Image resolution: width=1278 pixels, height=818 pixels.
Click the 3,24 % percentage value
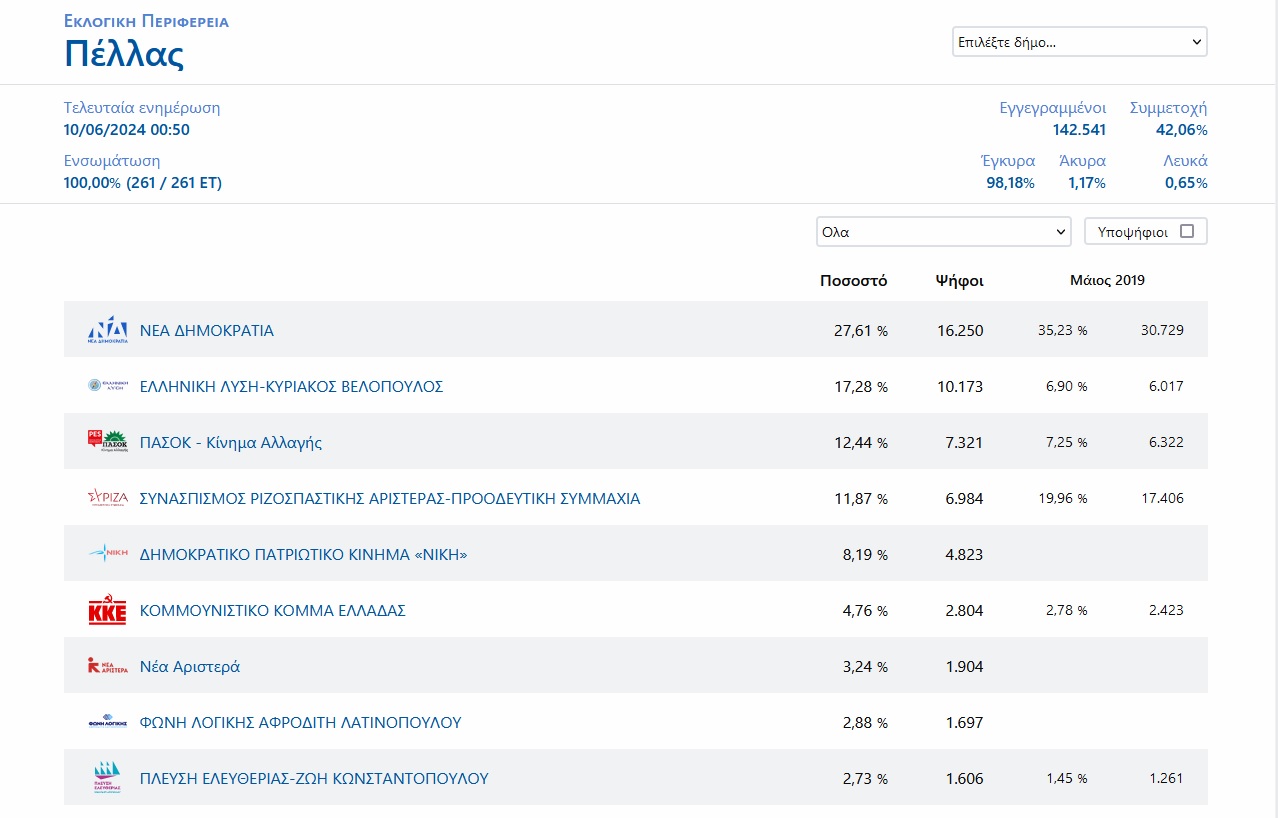865,667
